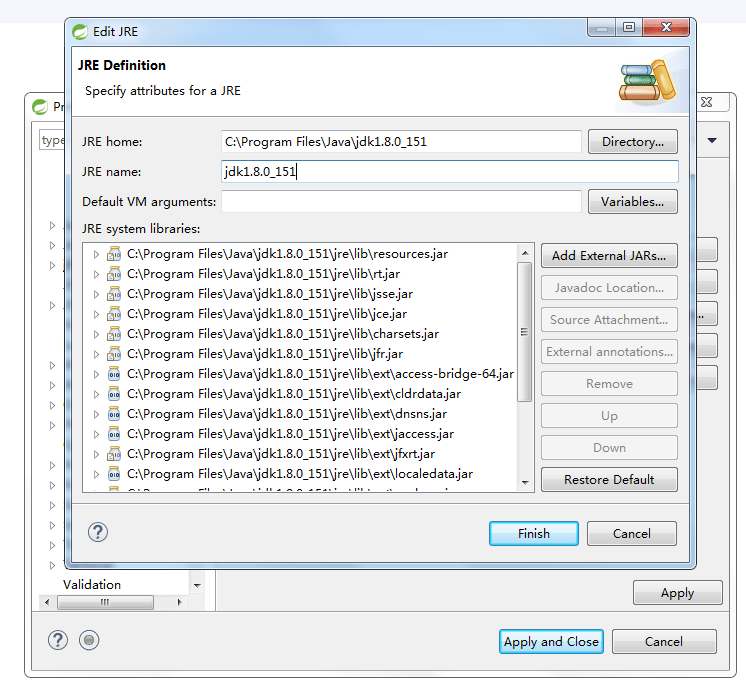The height and width of the screenshot is (693, 746).
Task: Click the jar icon for jaccess.jar
Action: (114, 434)
